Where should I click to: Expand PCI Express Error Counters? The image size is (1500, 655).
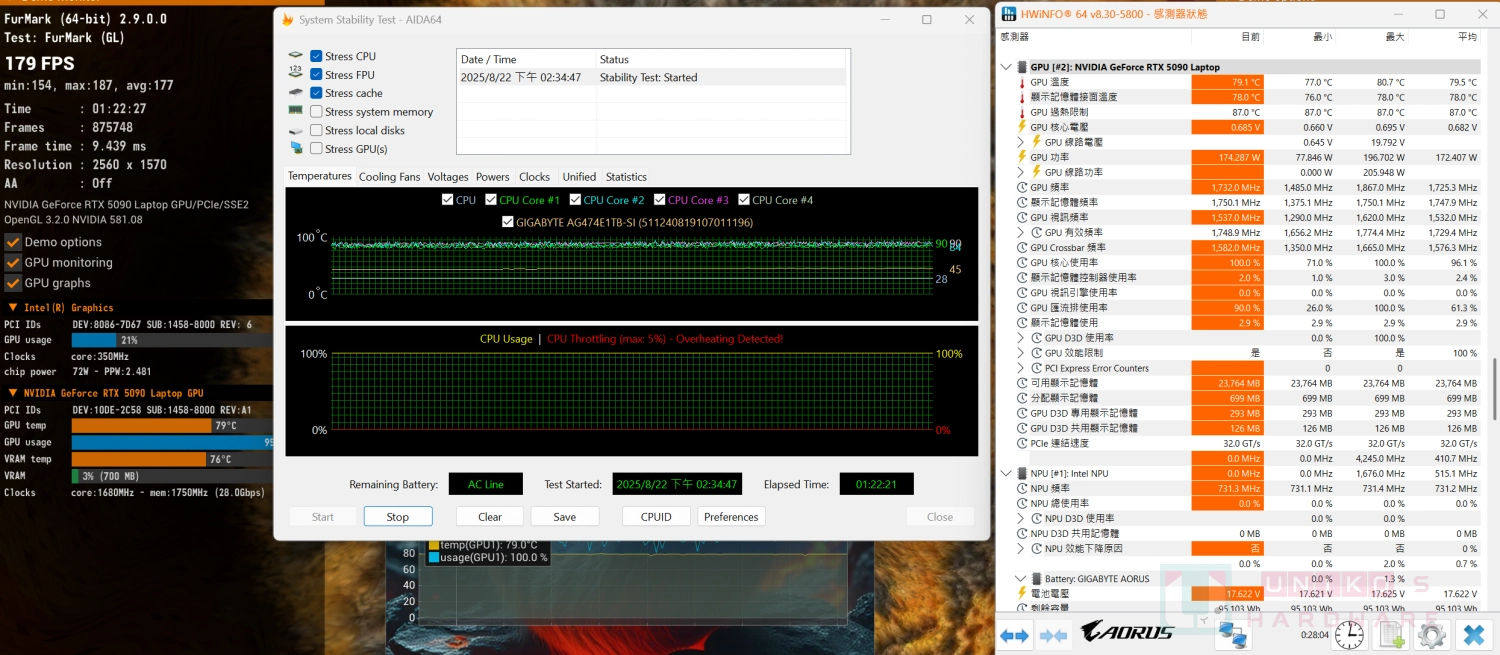pos(1022,368)
